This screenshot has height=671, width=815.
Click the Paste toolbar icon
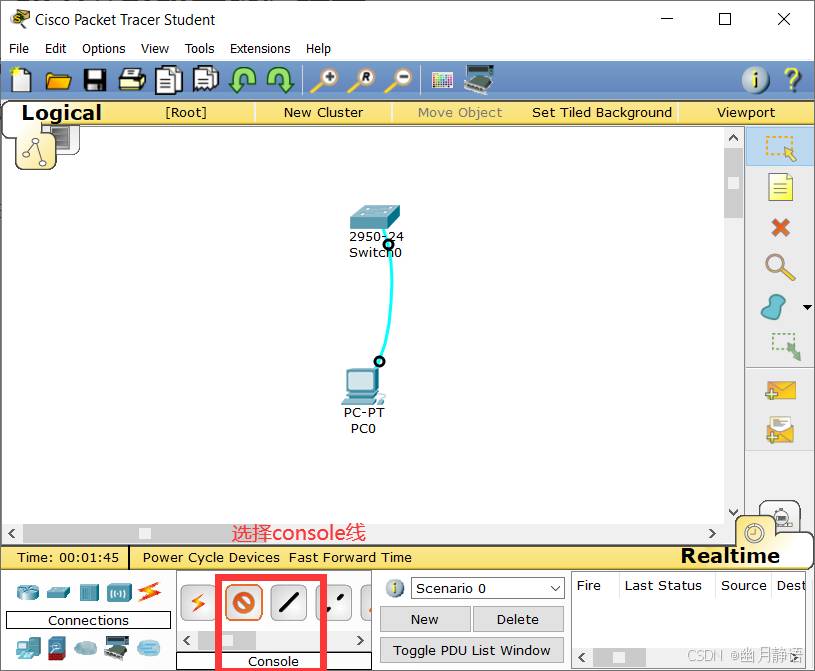pos(206,80)
